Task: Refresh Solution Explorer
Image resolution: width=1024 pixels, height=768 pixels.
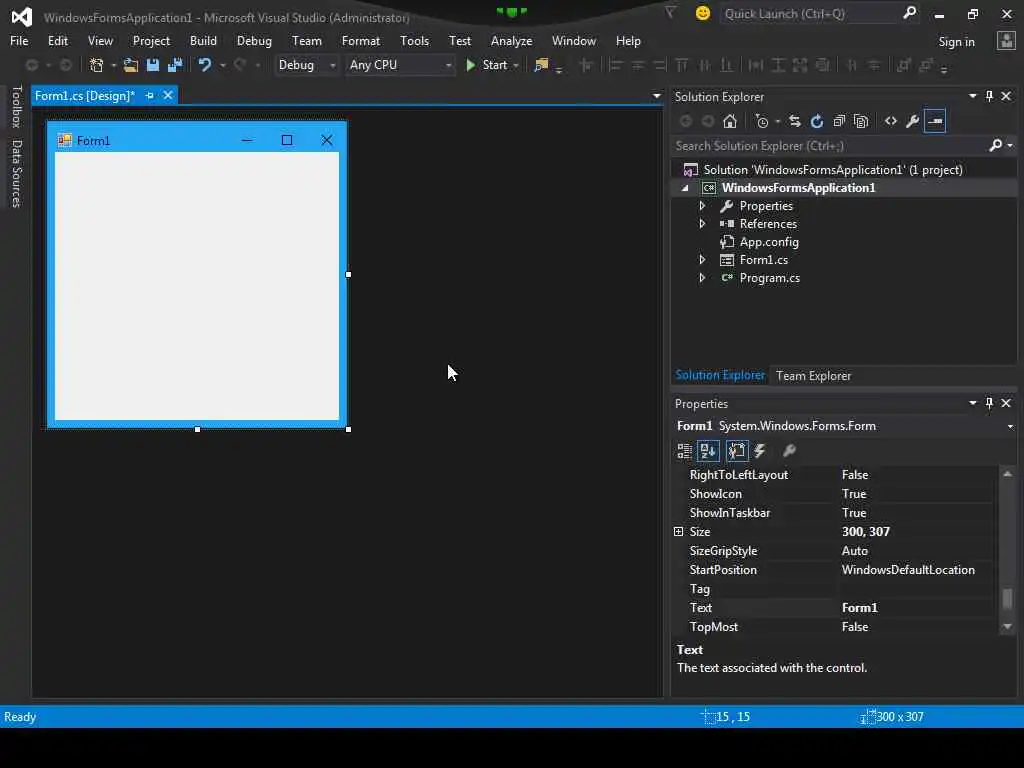Action: pos(817,121)
